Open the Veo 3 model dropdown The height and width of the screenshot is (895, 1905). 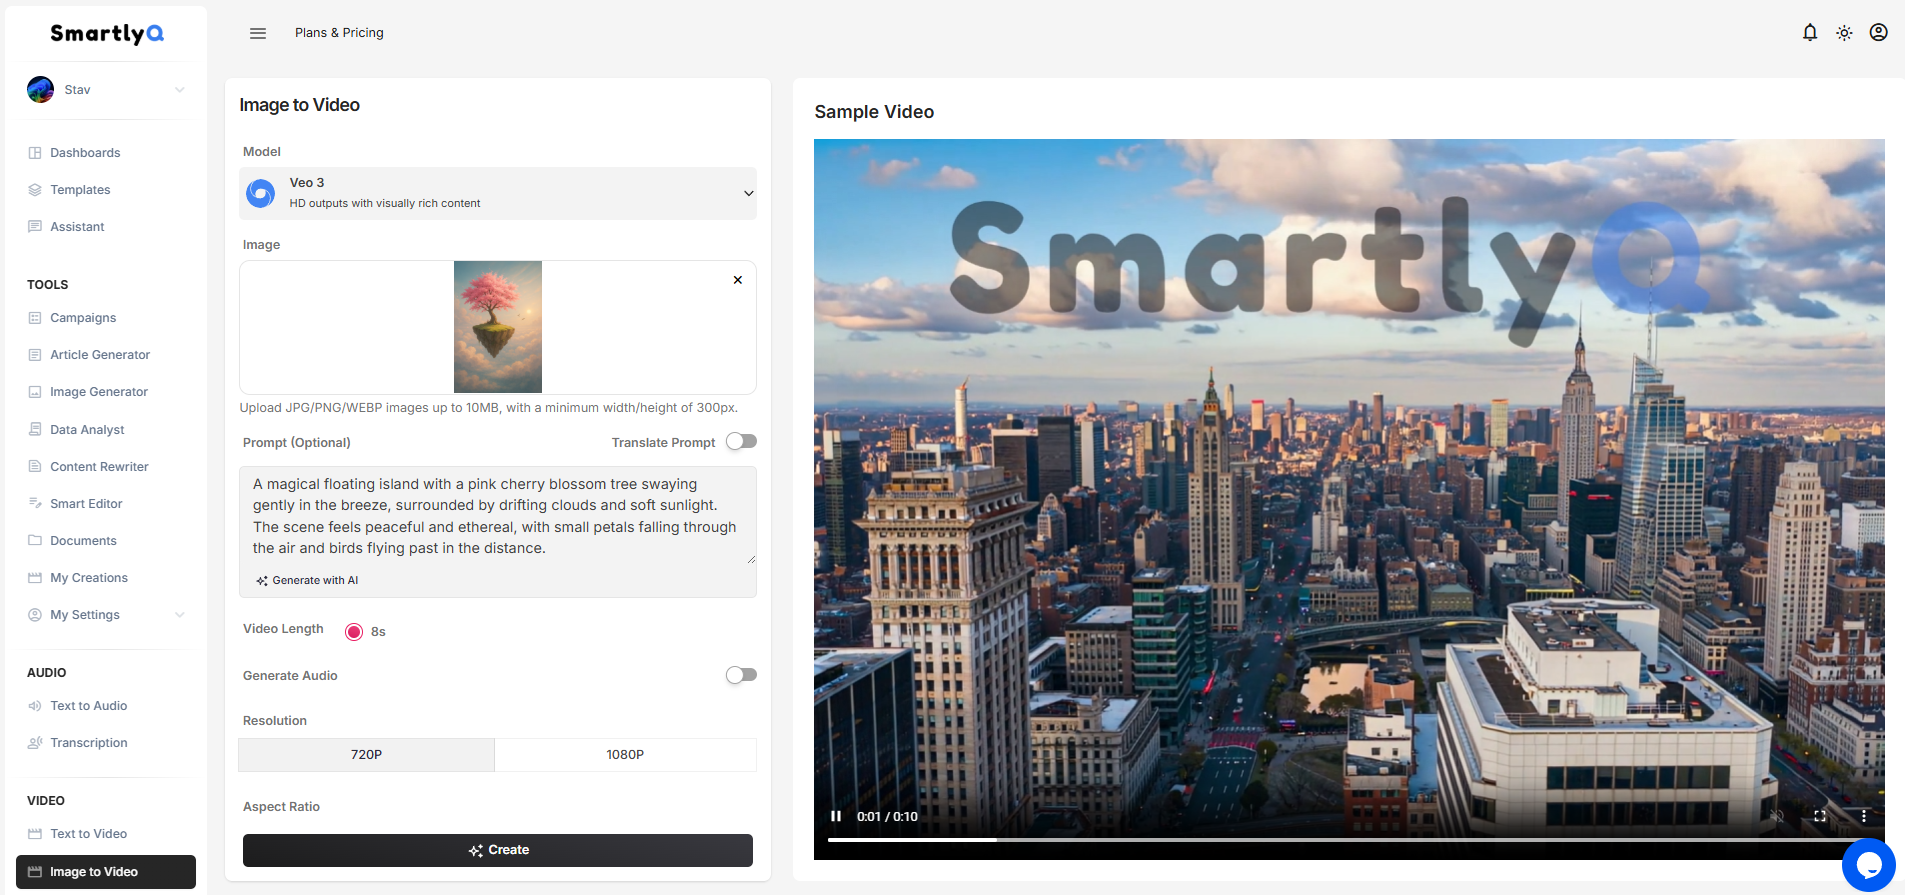coord(498,193)
